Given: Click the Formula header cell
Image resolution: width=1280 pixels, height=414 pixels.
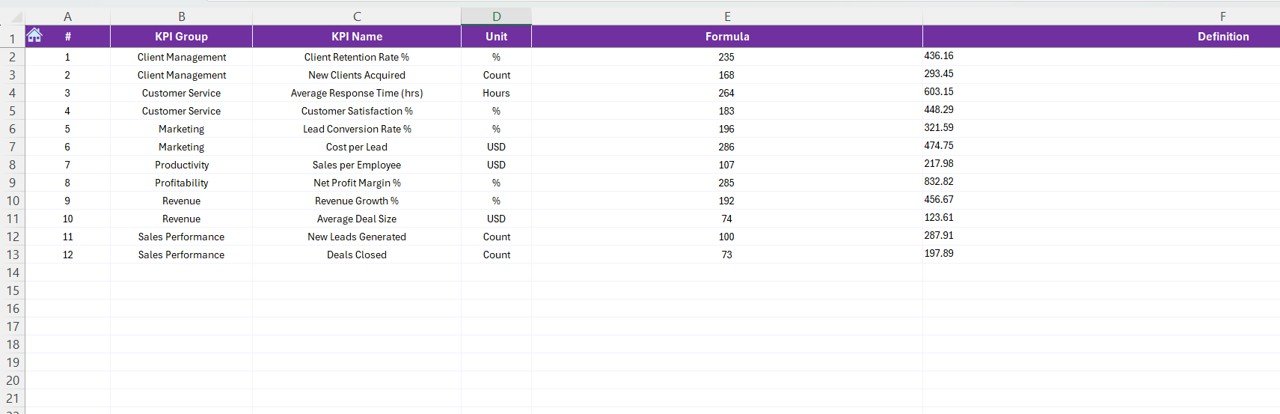Looking at the screenshot, I should (x=726, y=37).
